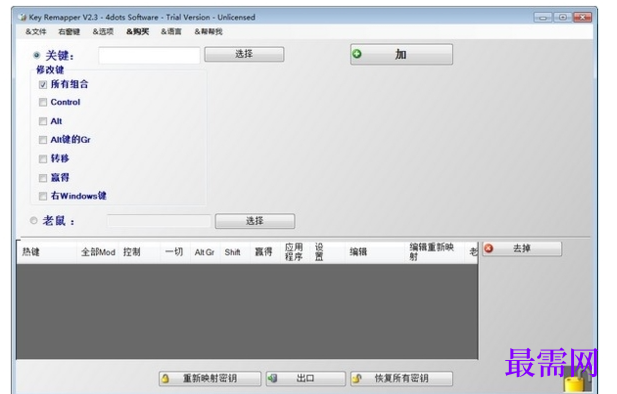Screen dimensions: 617x394
Task: Click the lock icon on 重新映射密钥 button
Action: click(166, 378)
